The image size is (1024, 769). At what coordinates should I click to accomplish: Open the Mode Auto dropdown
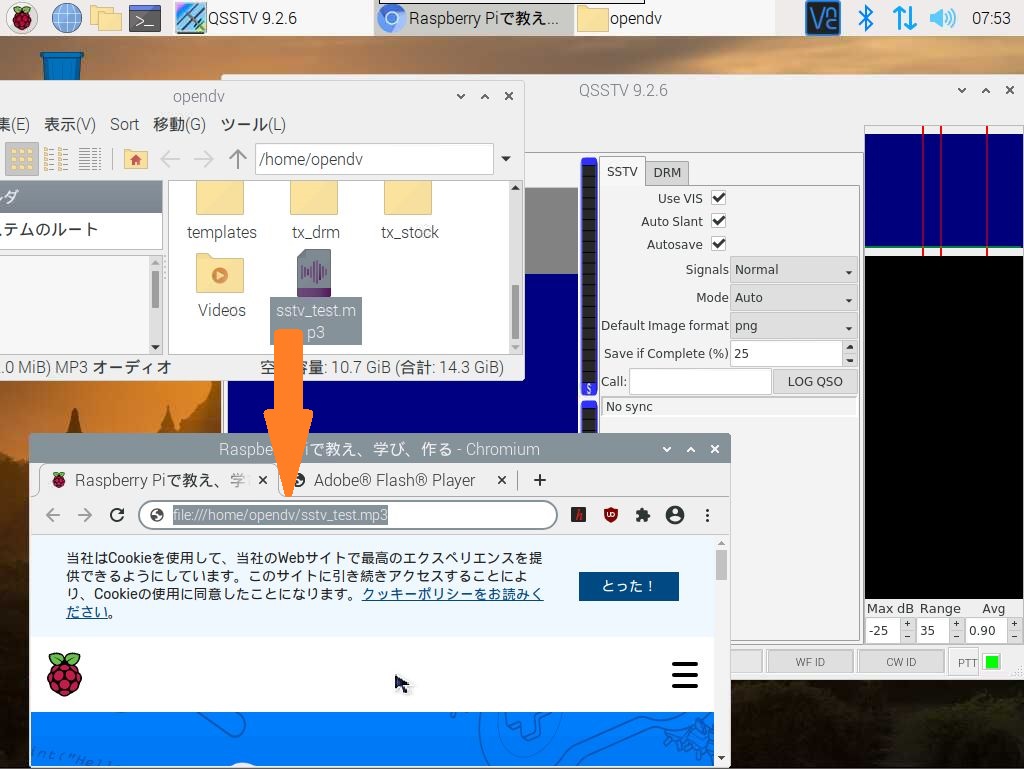(793, 298)
